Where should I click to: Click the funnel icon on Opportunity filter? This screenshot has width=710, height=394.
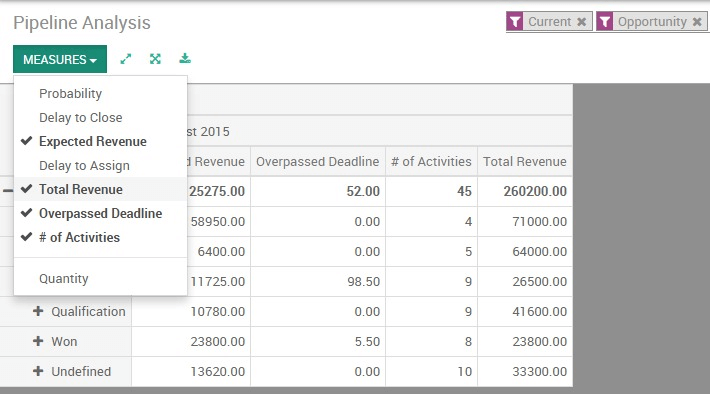pyautogui.click(x=604, y=22)
